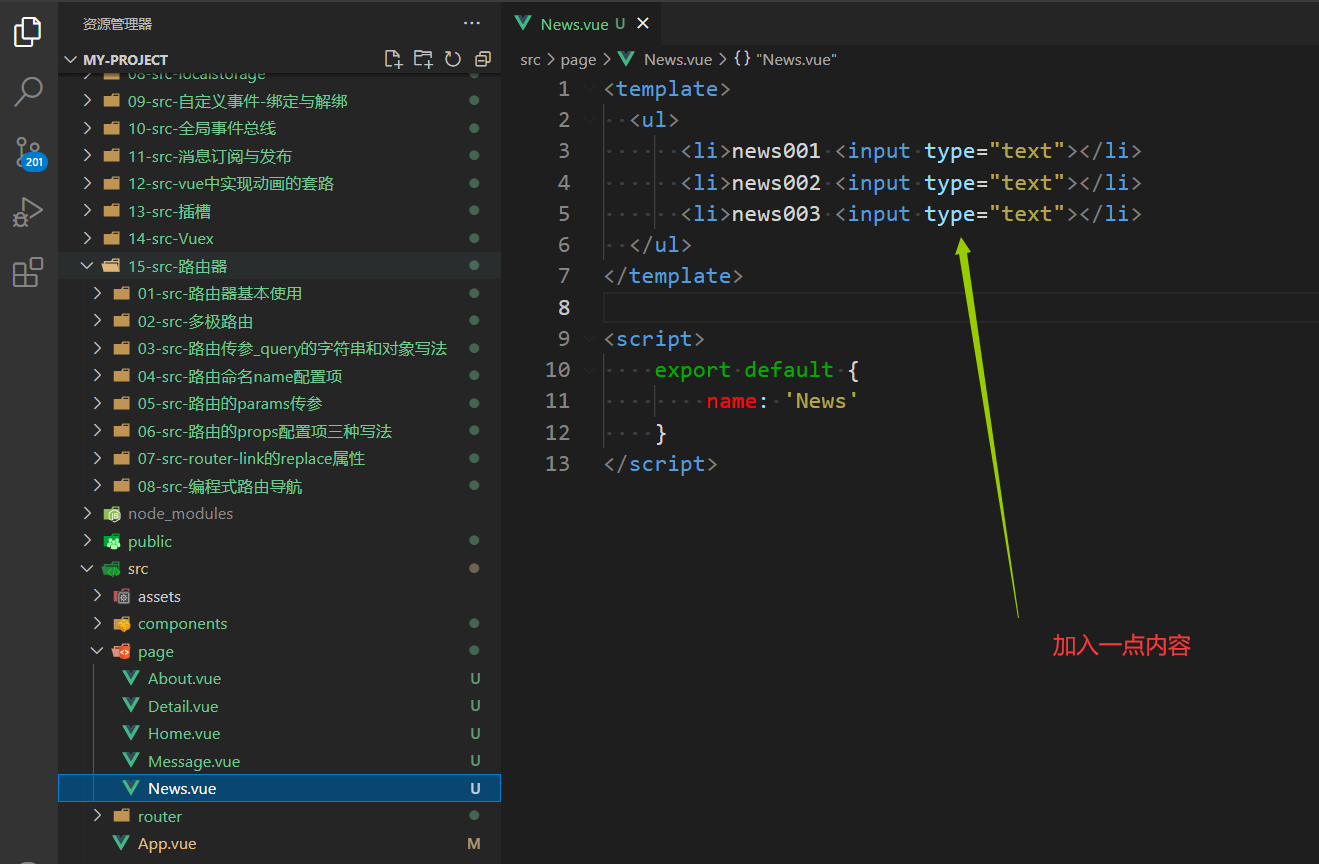Expand the router folder
This screenshot has width=1319, height=864.
280,816
